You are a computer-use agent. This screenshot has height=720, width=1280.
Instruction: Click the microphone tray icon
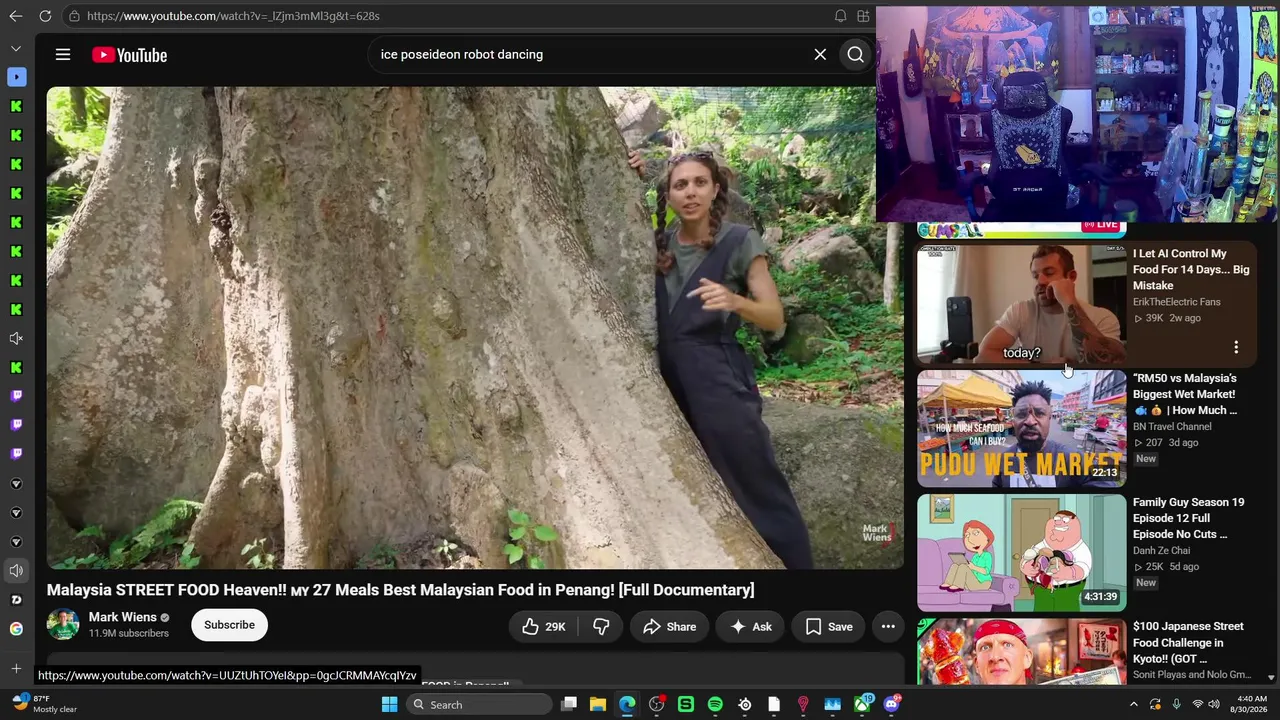point(1177,705)
